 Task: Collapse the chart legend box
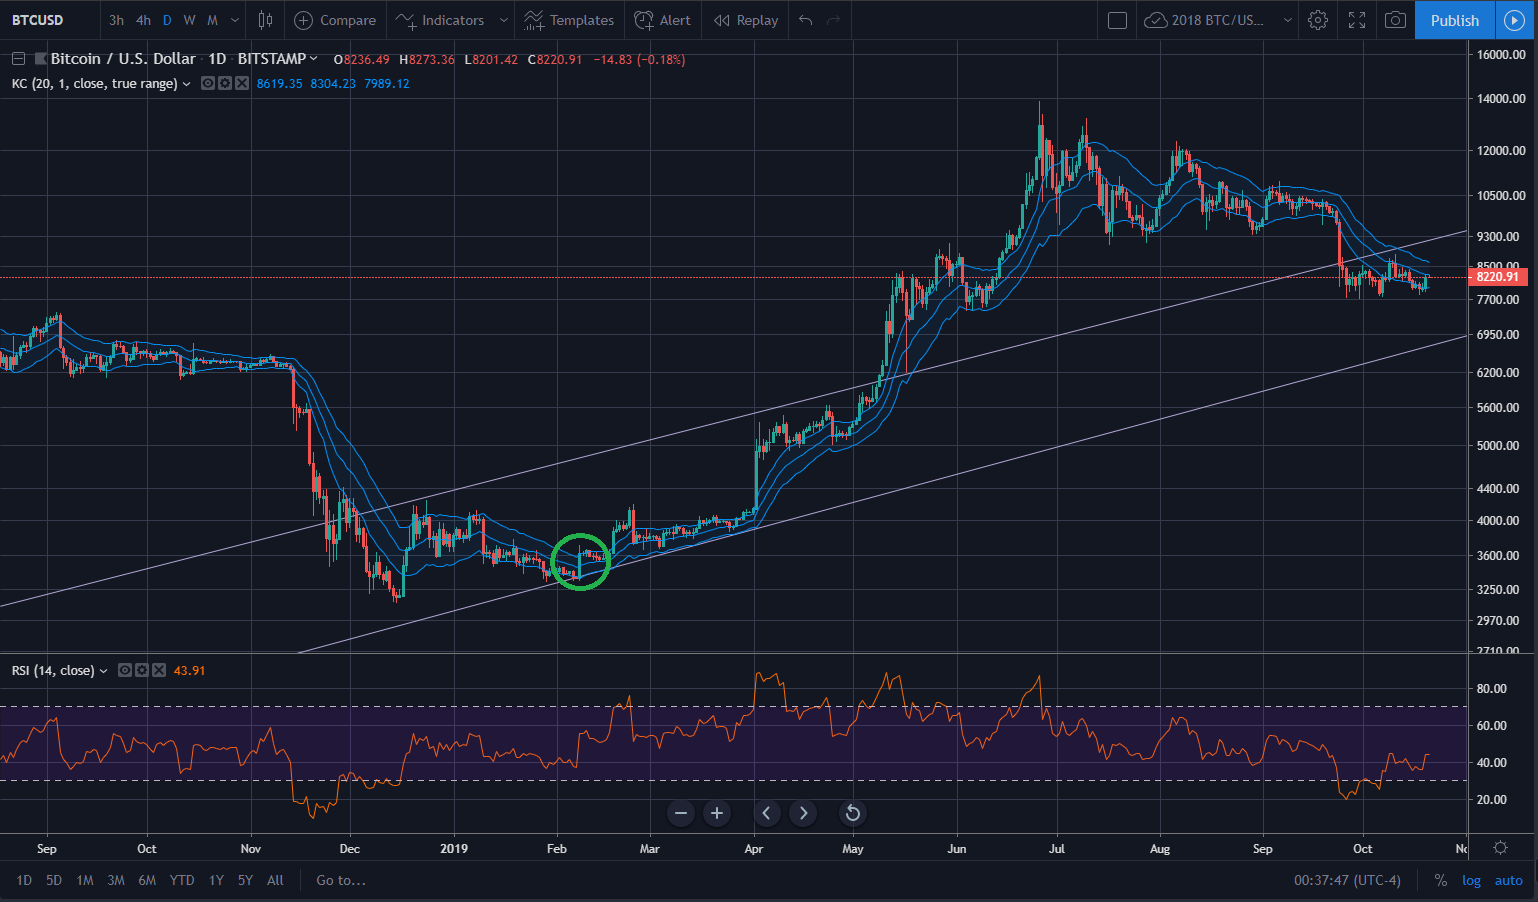(18, 59)
